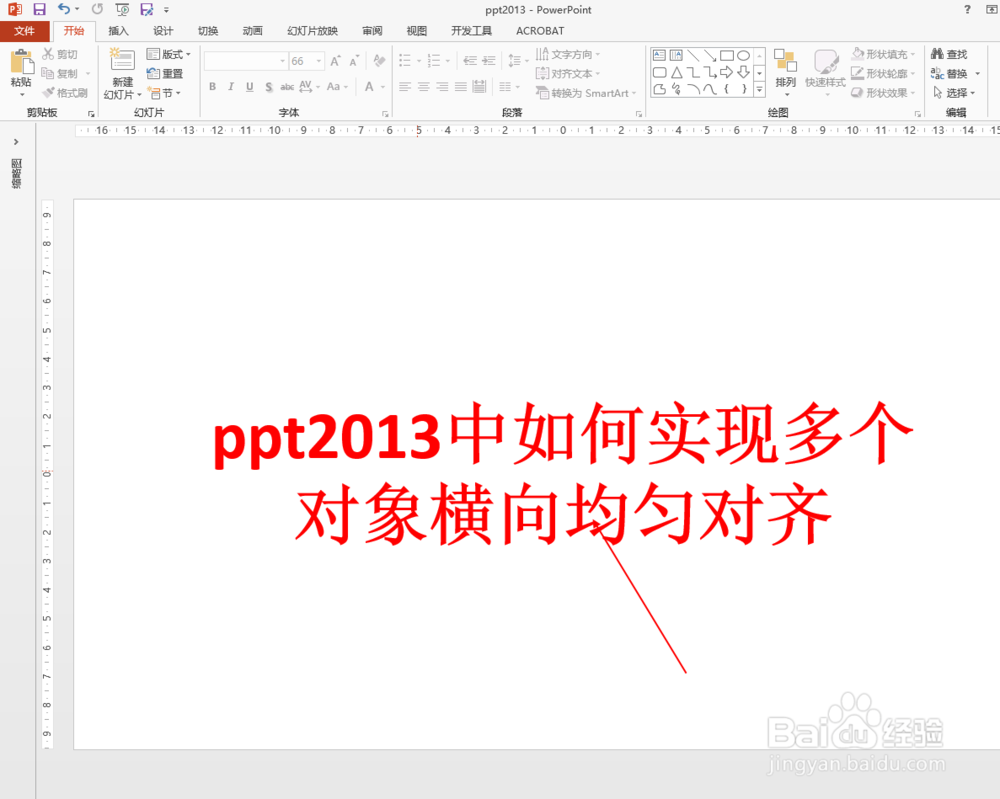
Task: Align text left
Action: click(x=404, y=87)
